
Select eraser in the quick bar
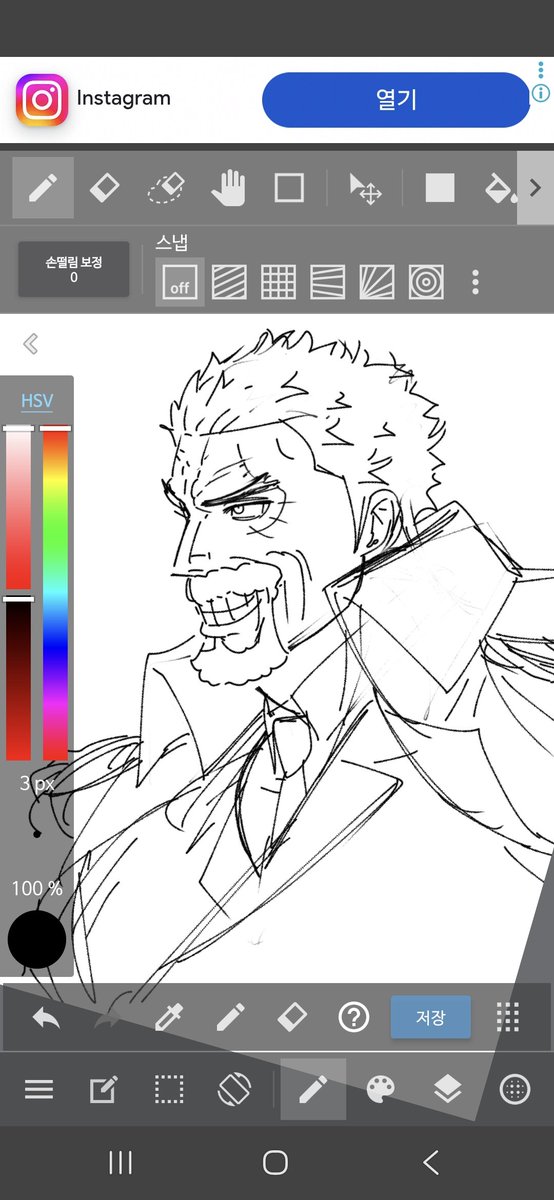[x=291, y=1019]
